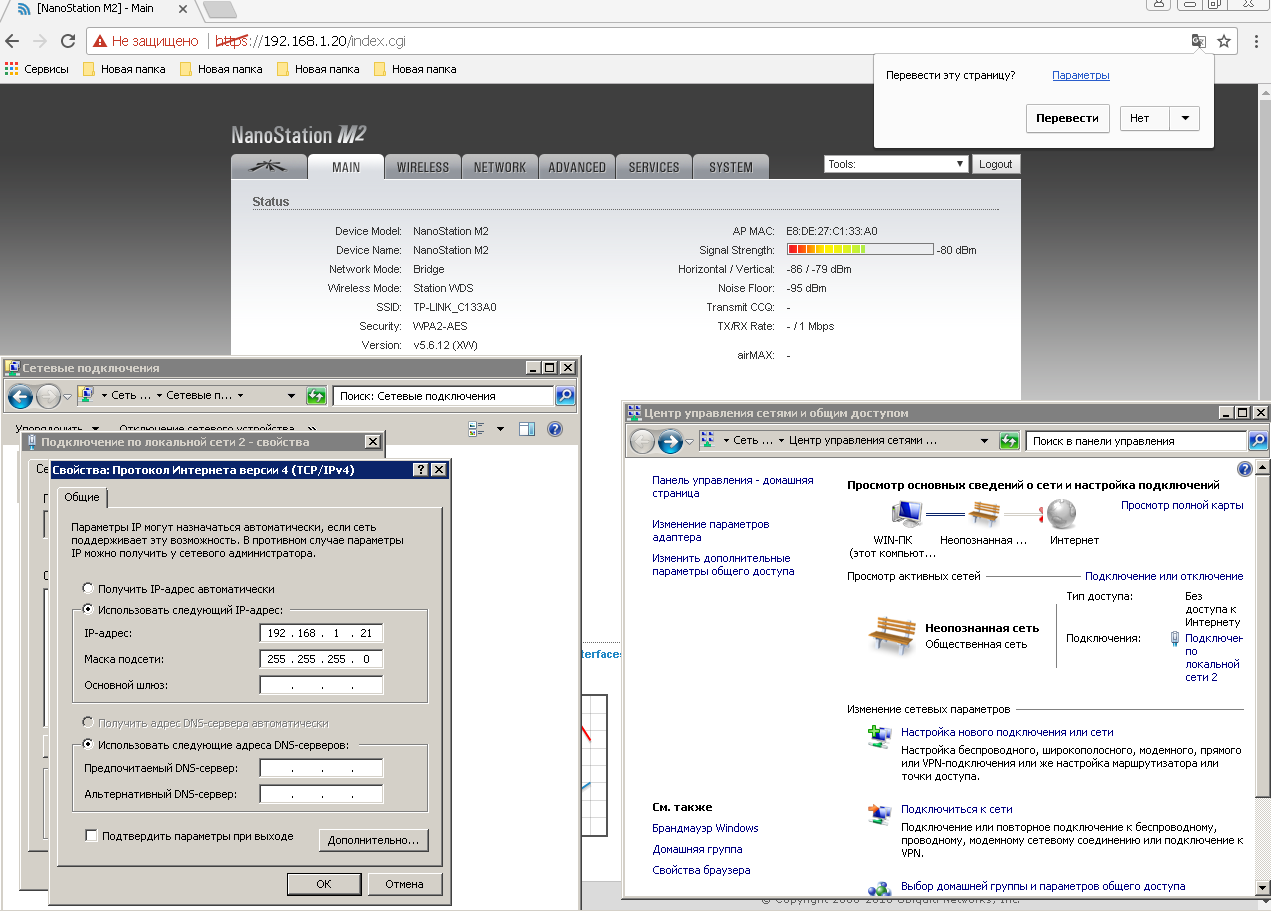Click the forward arrow in Центр управления сетями
Screen dimensions: 1271x912
670,441
